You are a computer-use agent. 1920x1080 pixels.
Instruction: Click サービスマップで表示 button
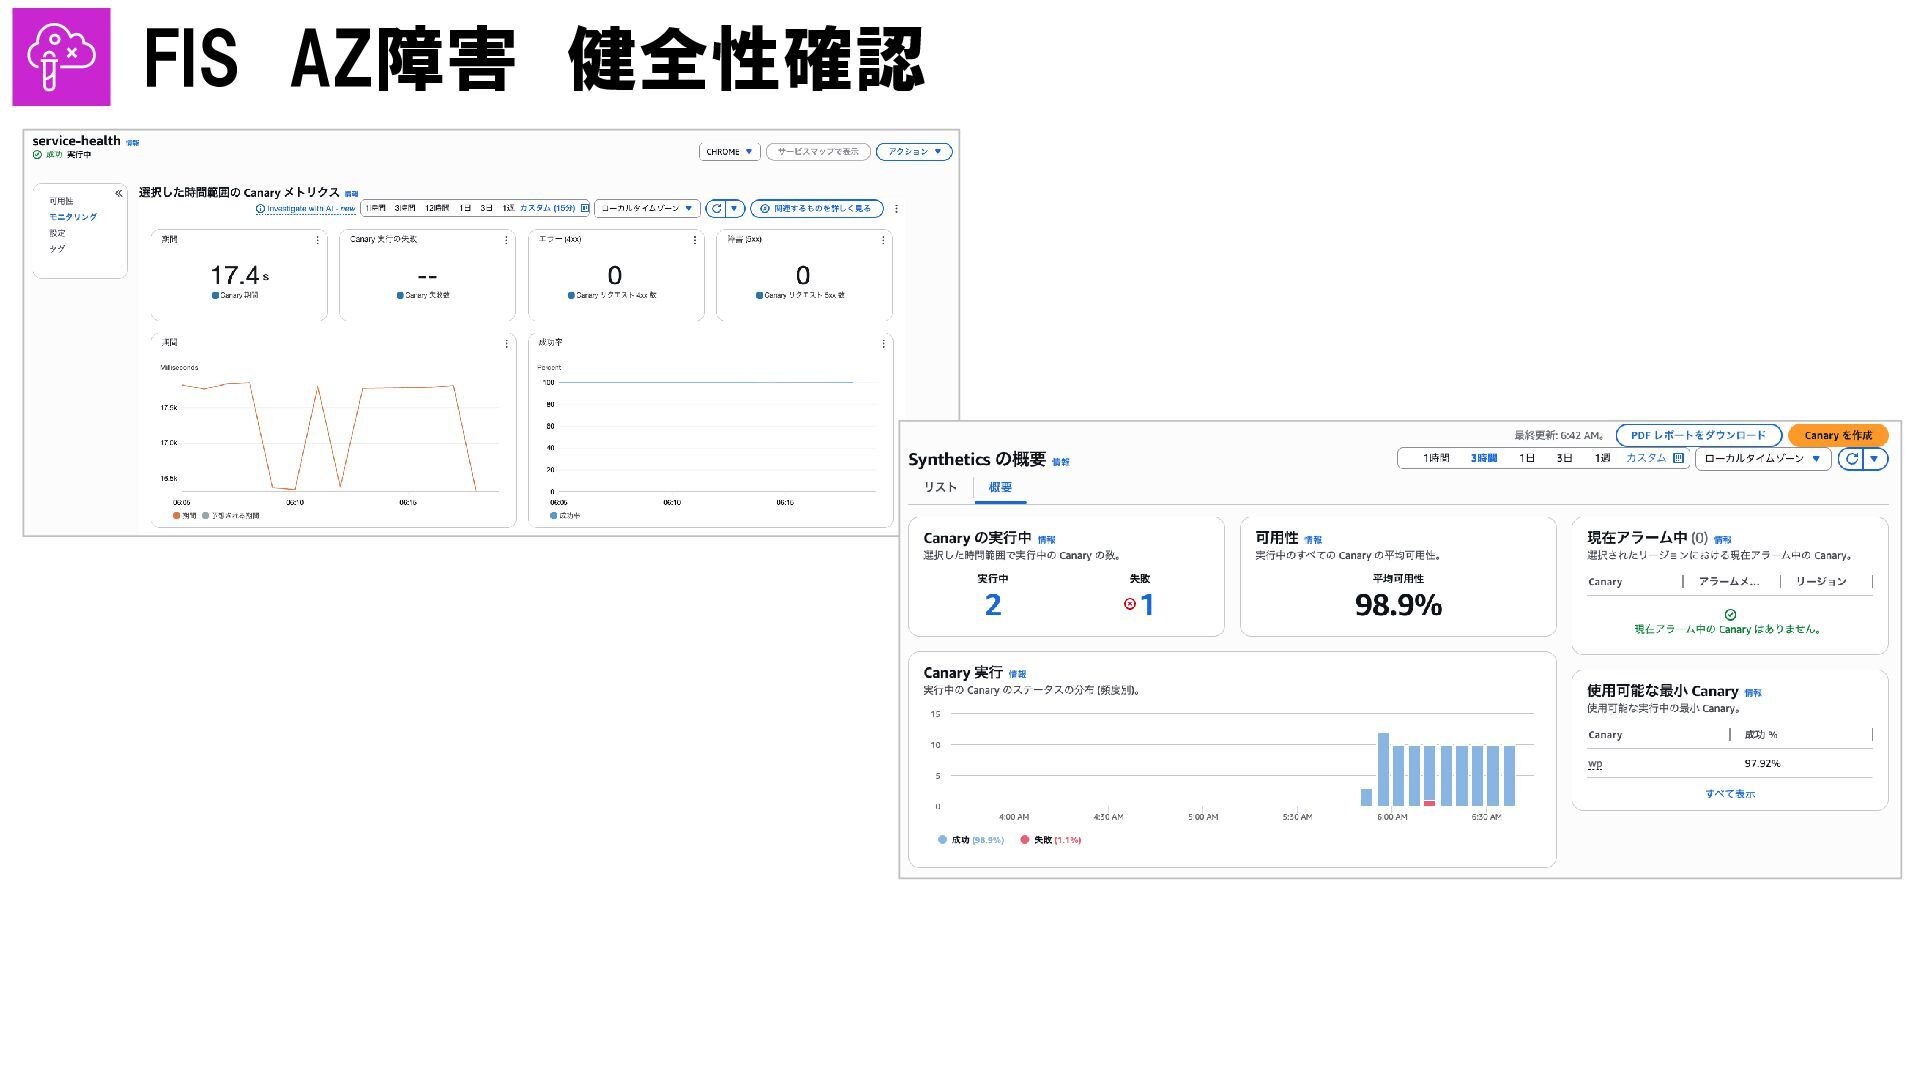click(818, 152)
